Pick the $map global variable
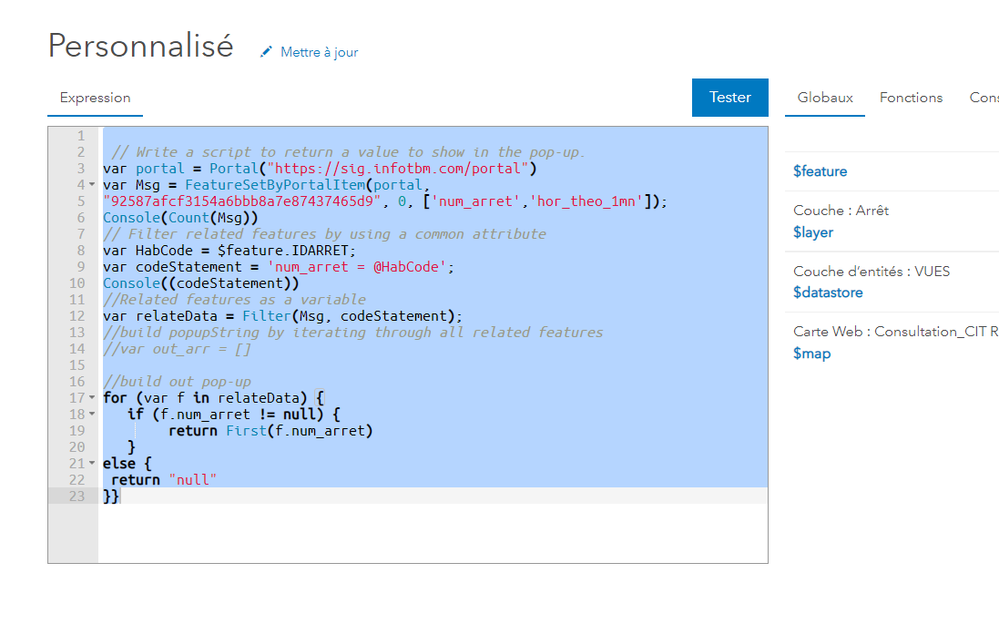This screenshot has width=999, height=626. pyautogui.click(x=812, y=353)
